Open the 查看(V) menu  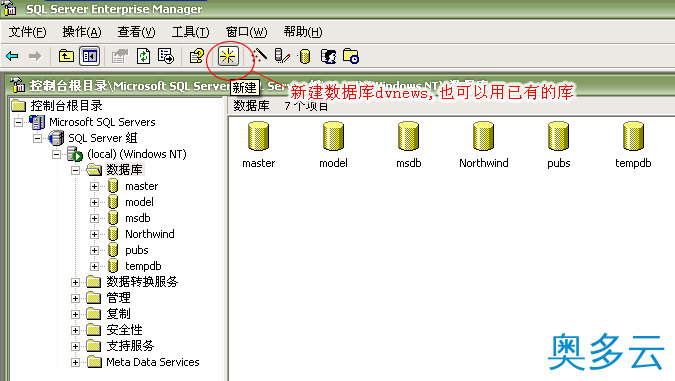(x=136, y=32)
